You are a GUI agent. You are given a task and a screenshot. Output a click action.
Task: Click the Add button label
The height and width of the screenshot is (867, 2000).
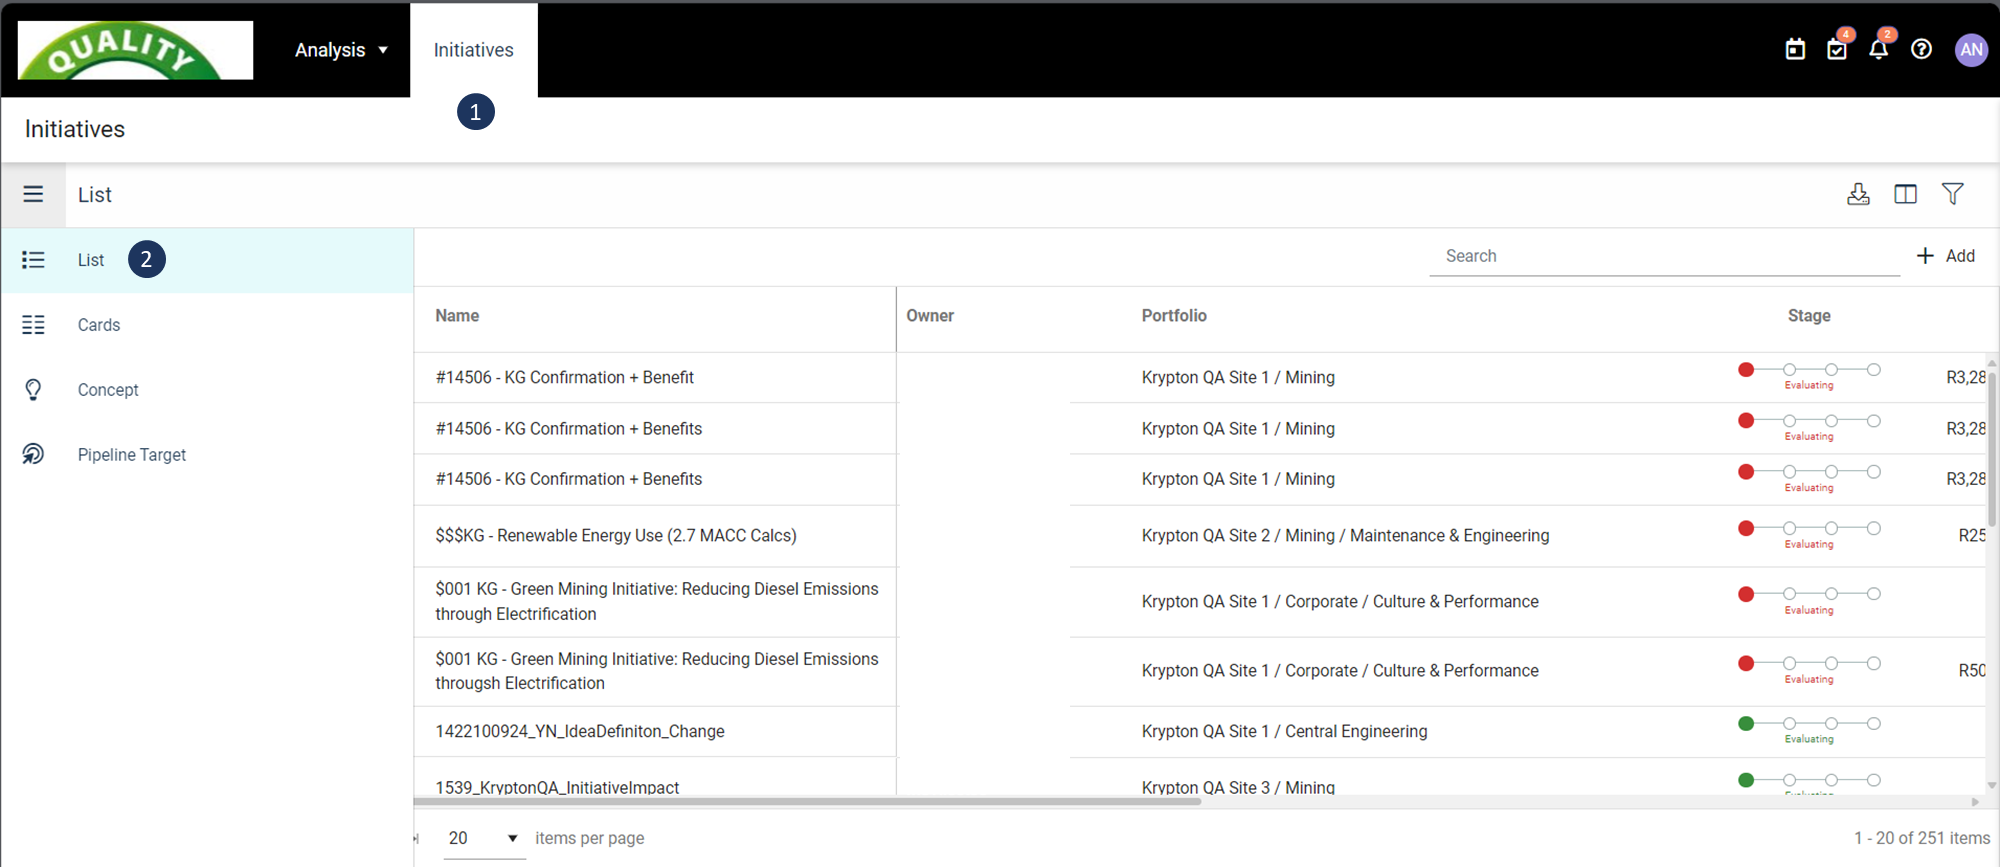click(x=1960, y=256)
